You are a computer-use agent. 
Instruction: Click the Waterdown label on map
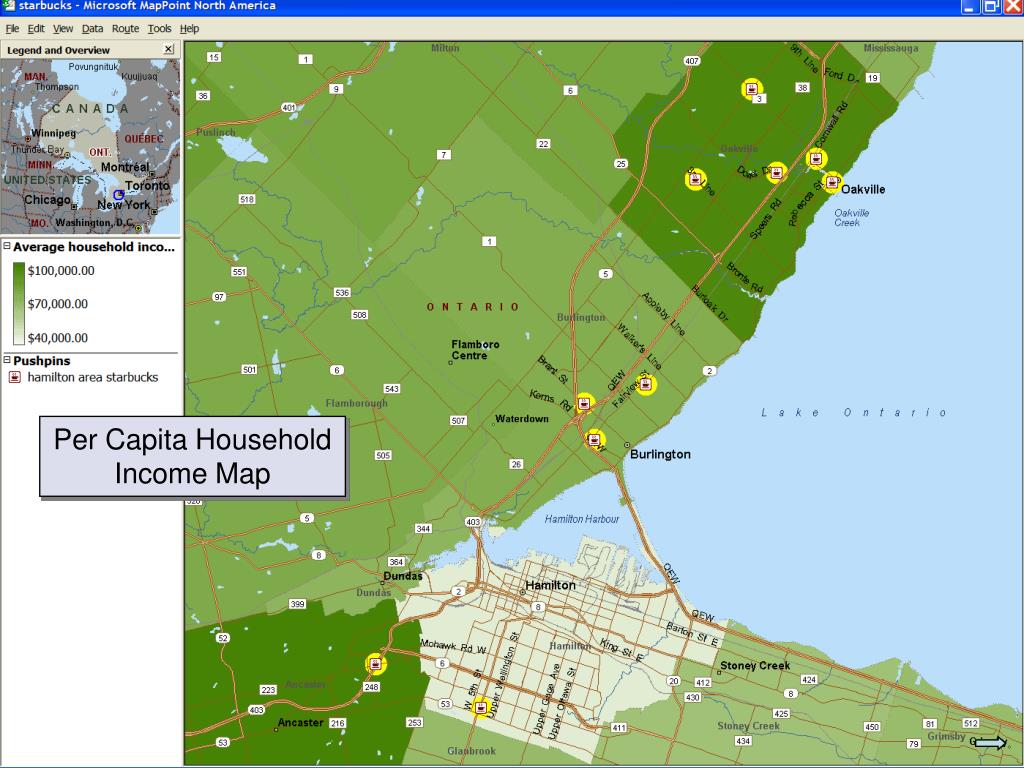pos(522,419)
